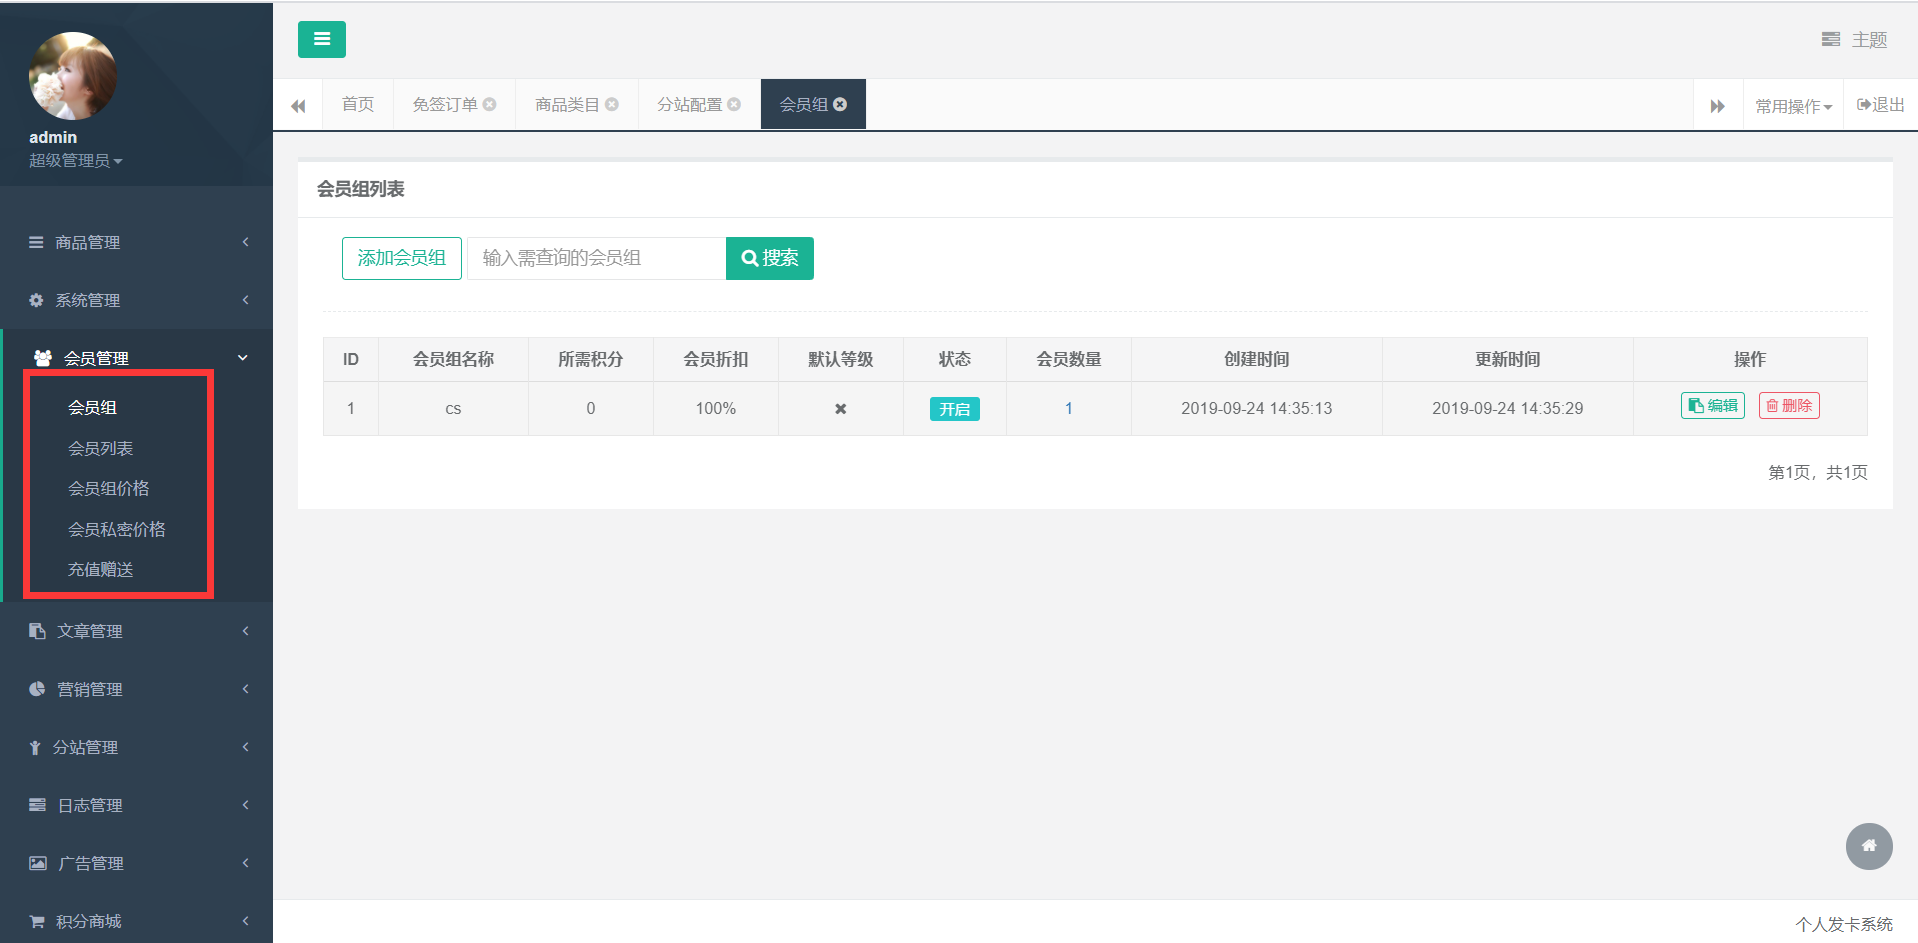The image size is (1918, 943).
Task: Click the 主题 theme icon at top right
Action: pyautogui.click(x=1831, y=39)
